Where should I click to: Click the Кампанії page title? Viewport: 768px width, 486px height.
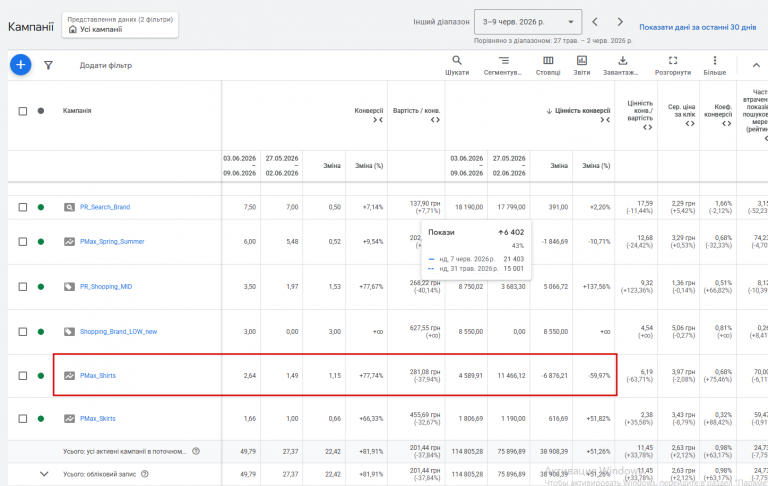tap(31, 26)
